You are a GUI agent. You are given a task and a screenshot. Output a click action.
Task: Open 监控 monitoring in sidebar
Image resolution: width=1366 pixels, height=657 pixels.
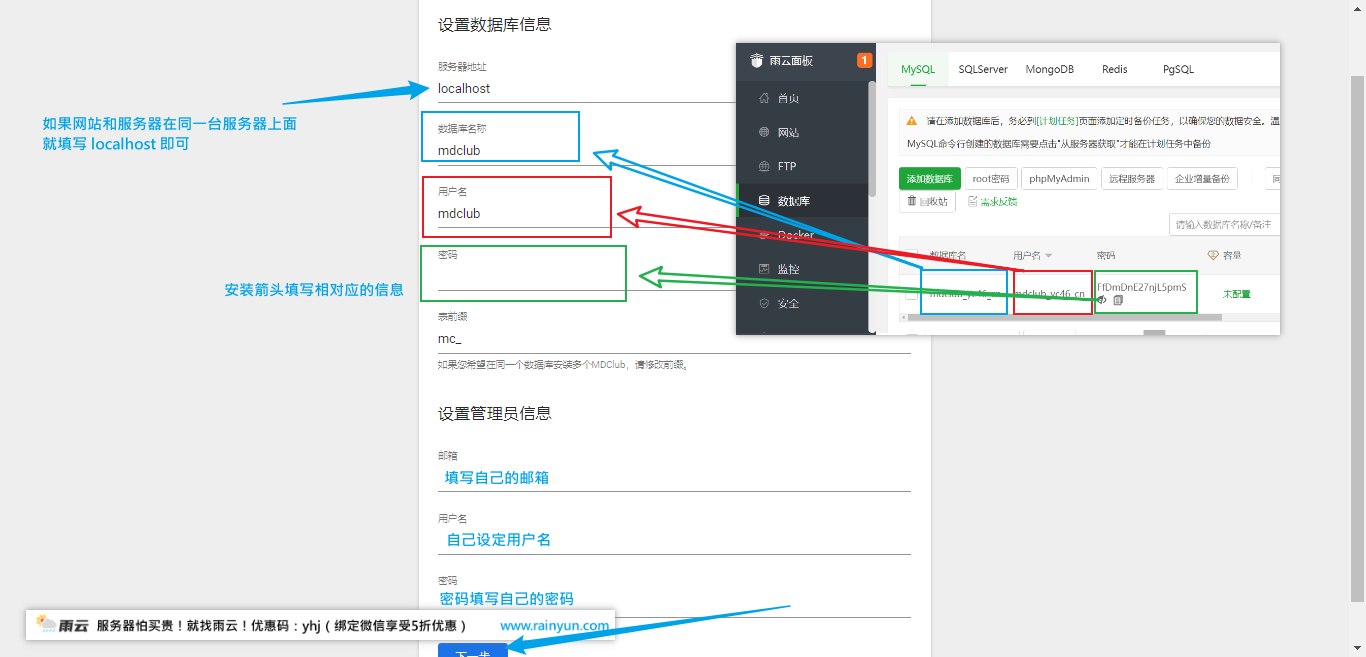tap(802, 269)
